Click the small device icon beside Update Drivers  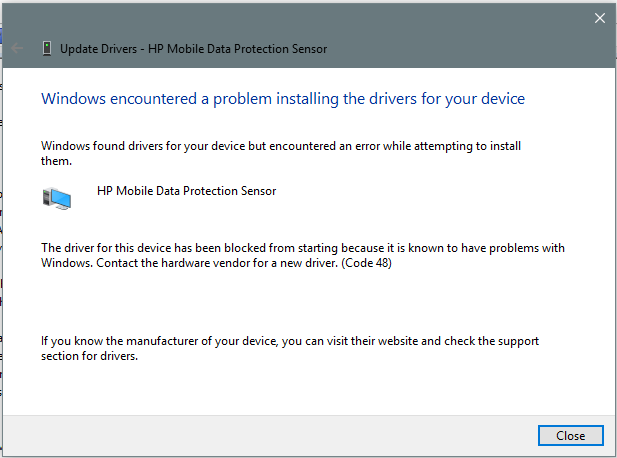46,48
